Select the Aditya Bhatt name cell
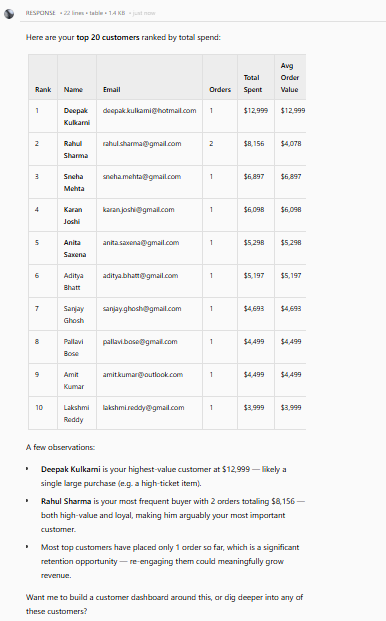Screen dimensions: 386x621 (77, 281)
